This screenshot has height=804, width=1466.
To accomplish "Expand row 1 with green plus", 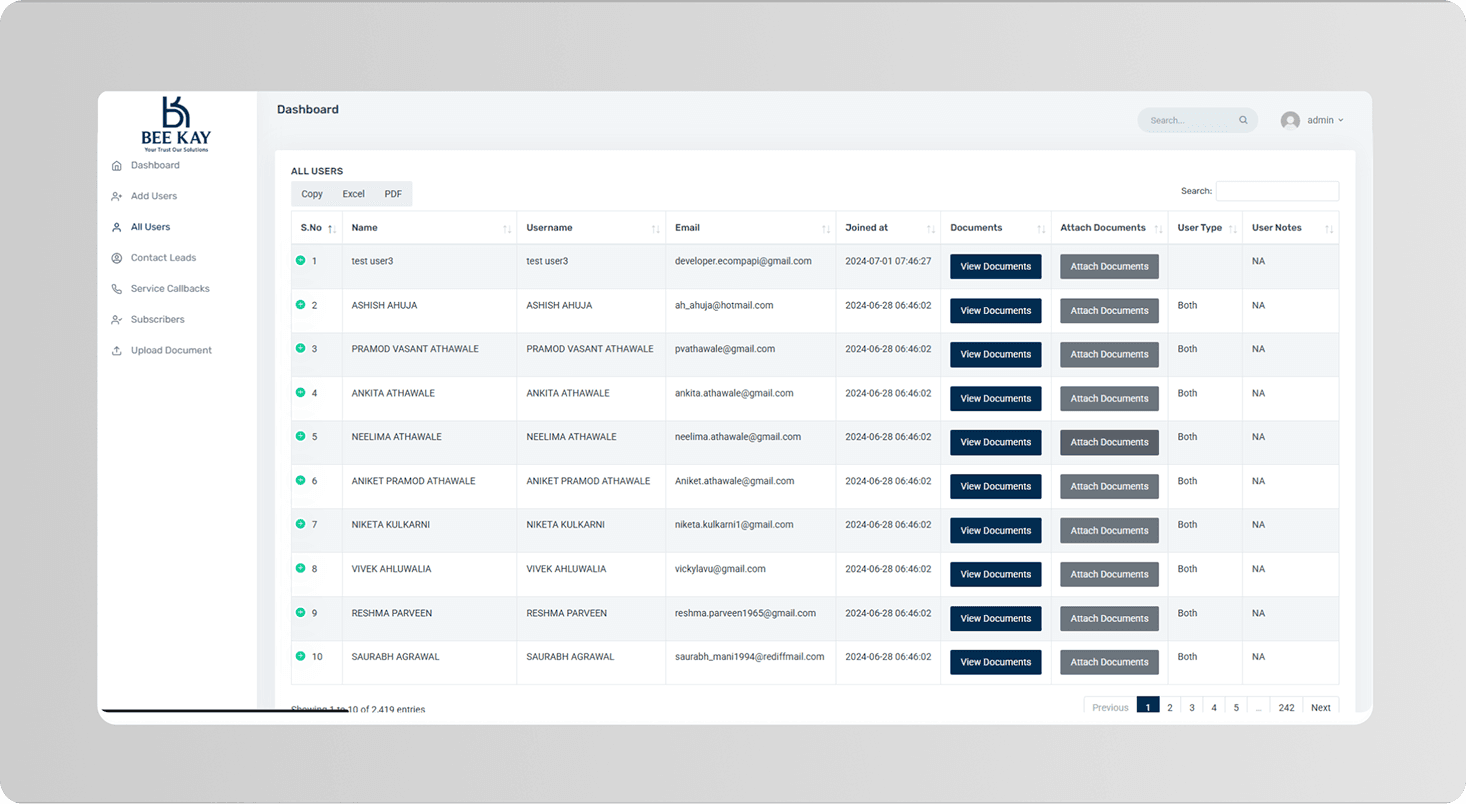I will [x=300, y=260].
